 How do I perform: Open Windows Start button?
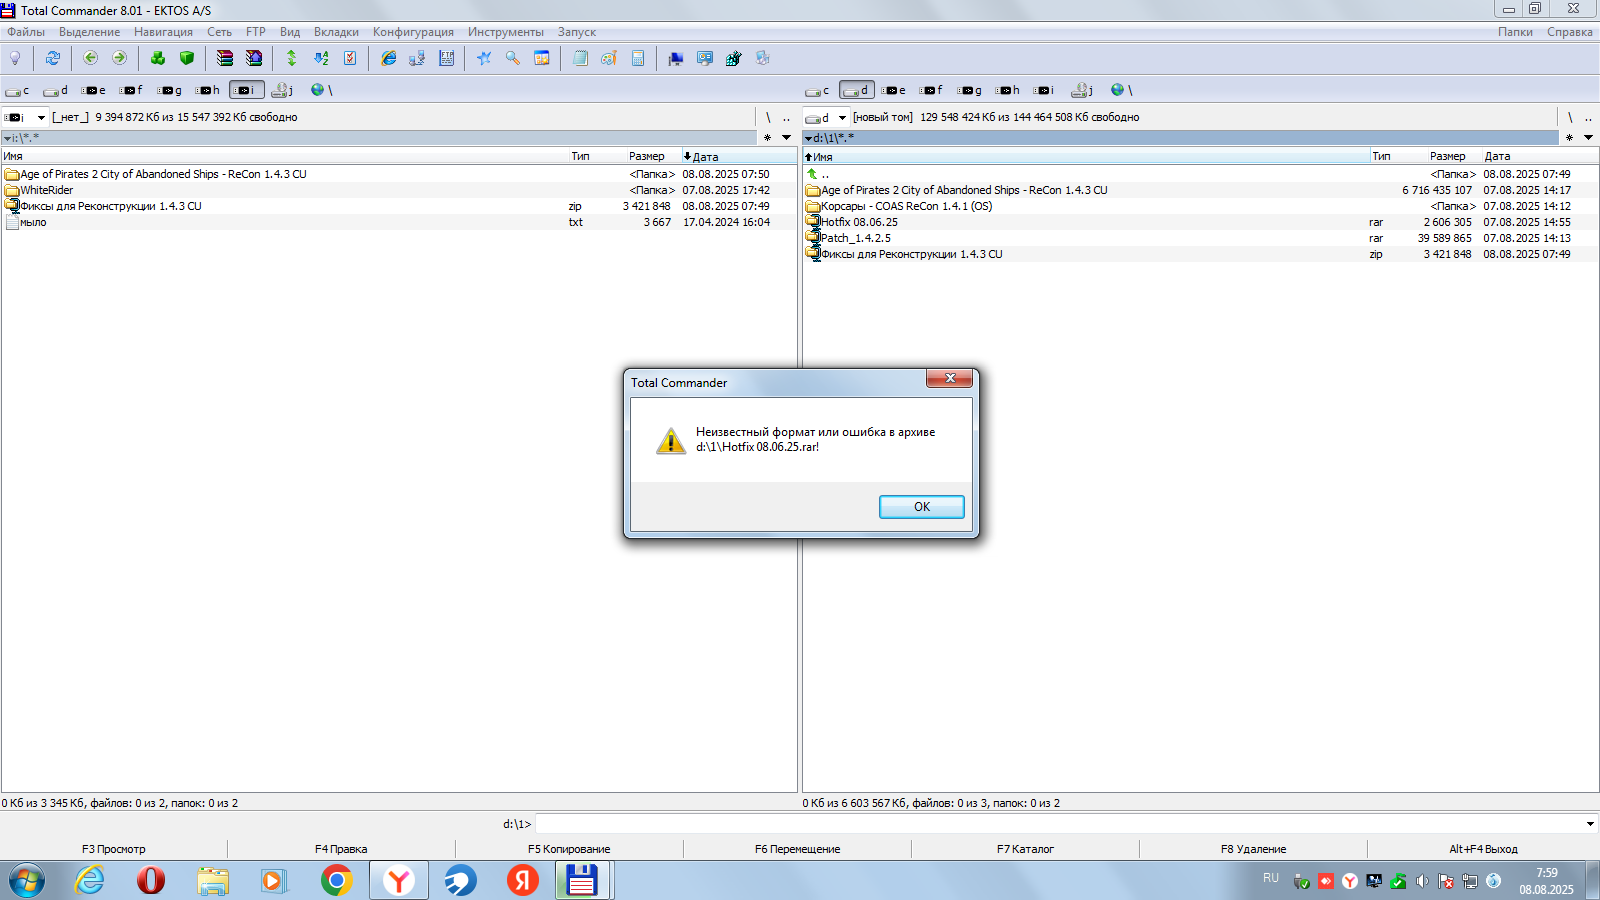[27, 881]
